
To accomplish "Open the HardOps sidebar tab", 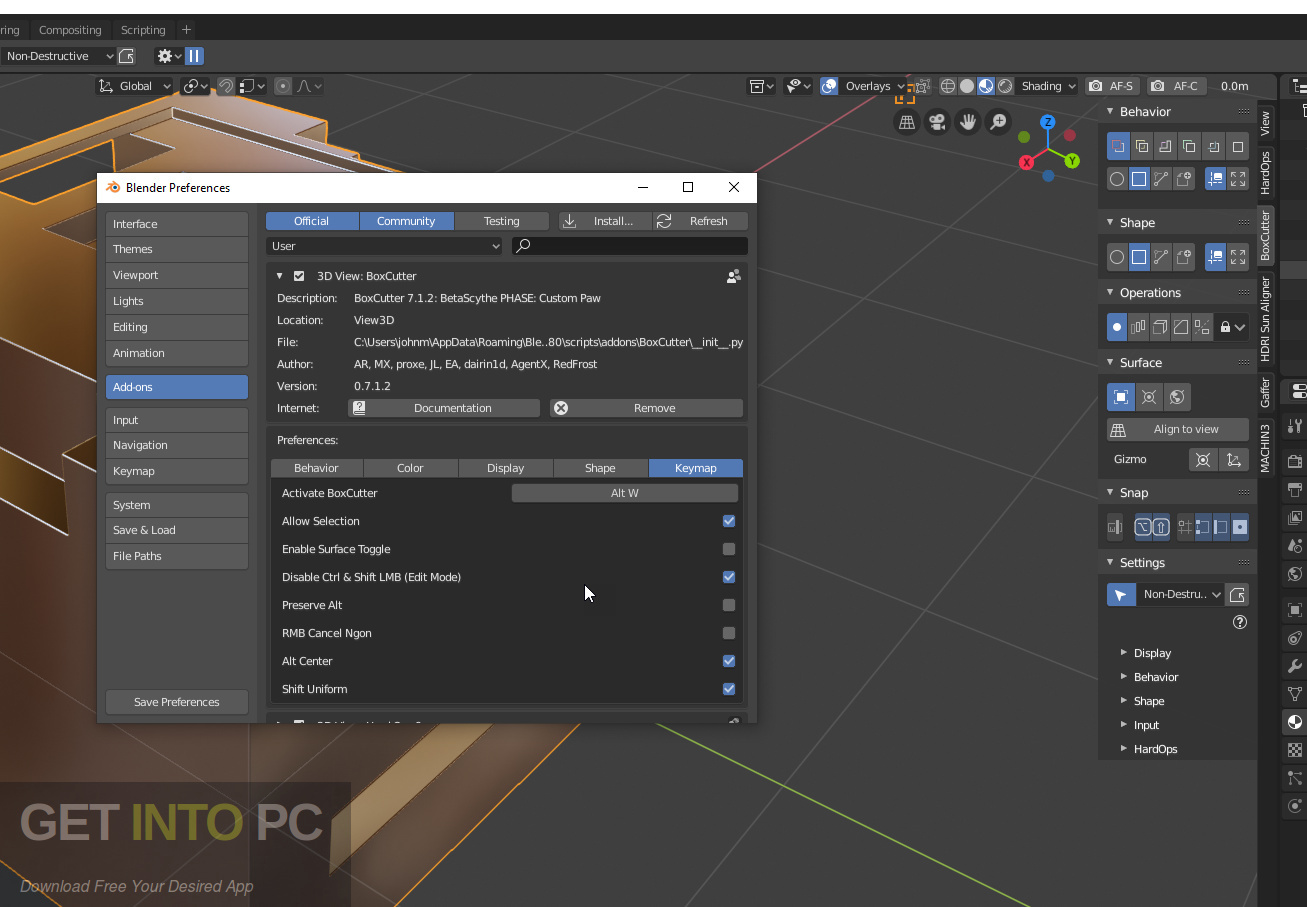I will pos(1265,172).
